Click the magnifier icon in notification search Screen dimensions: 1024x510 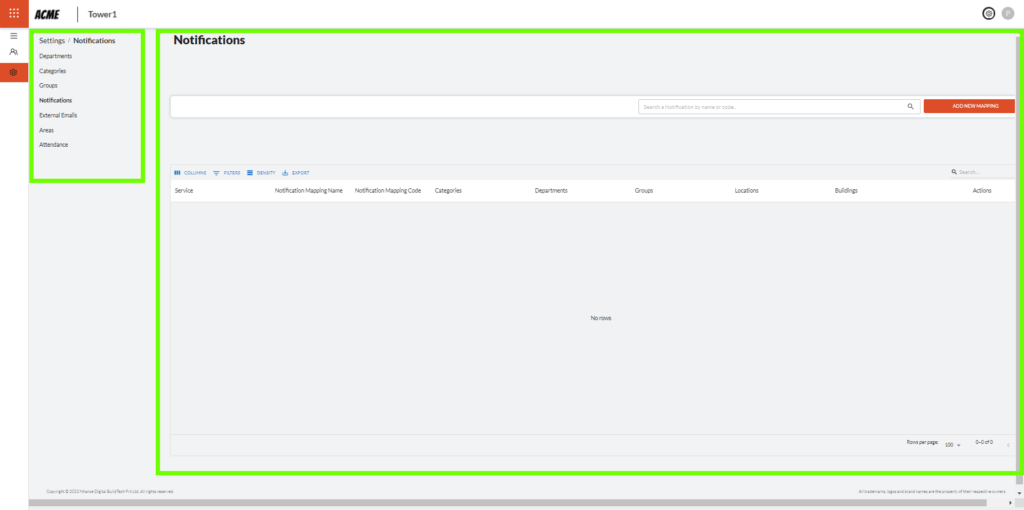910,106
